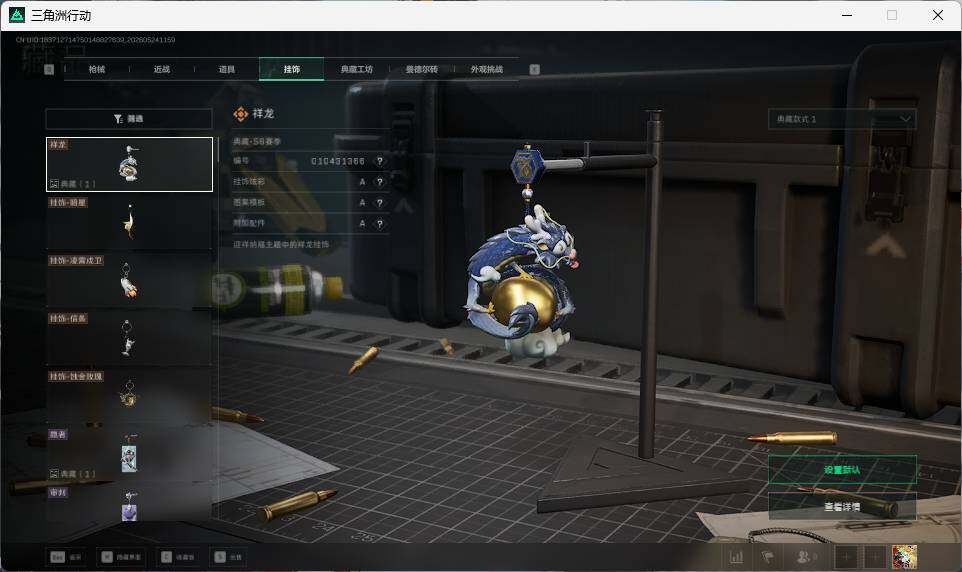
Task: Open the 外观挑战 appearance challenge tab
Action: [x=487, y=69]
